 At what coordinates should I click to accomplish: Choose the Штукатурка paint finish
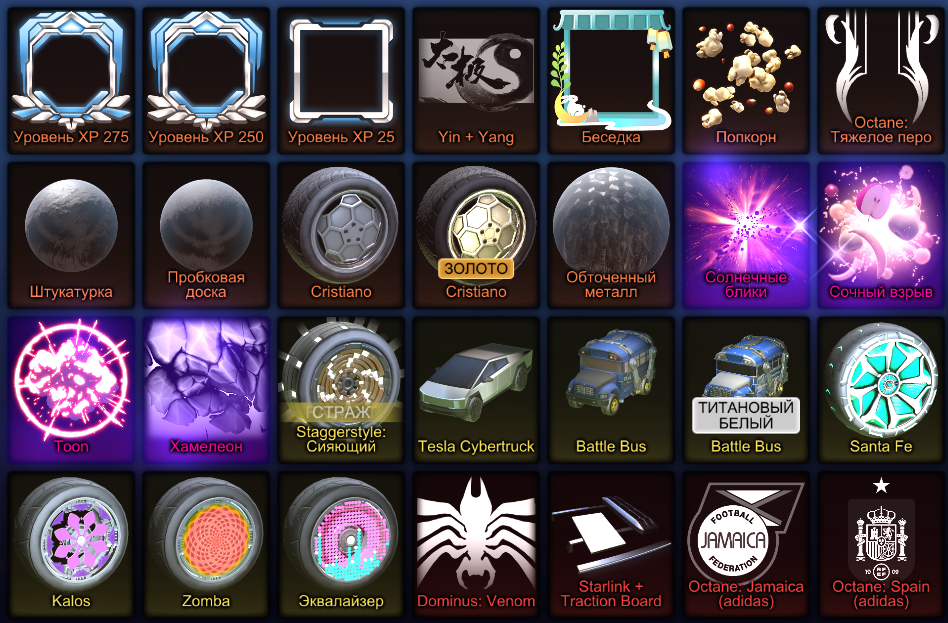(71, 235)
